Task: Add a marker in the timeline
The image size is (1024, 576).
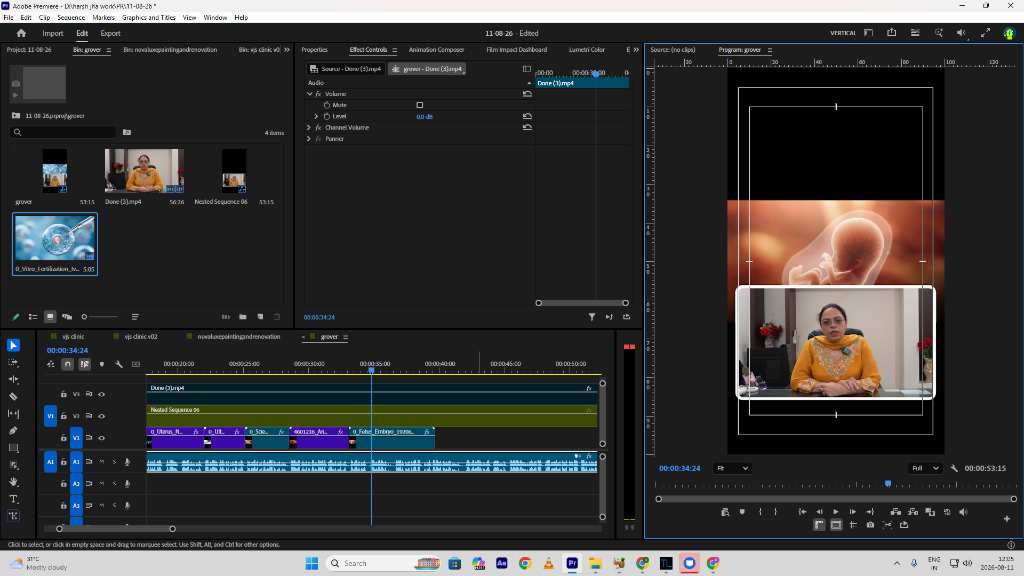Action: [x=102, y=364]
